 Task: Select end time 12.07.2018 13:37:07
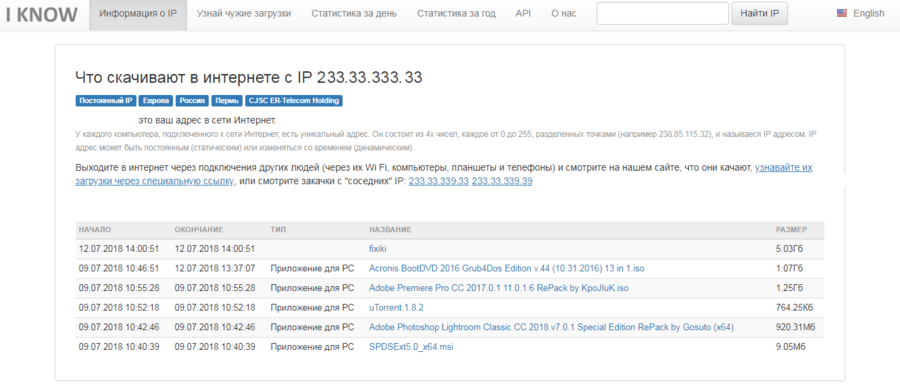point(215,269)
